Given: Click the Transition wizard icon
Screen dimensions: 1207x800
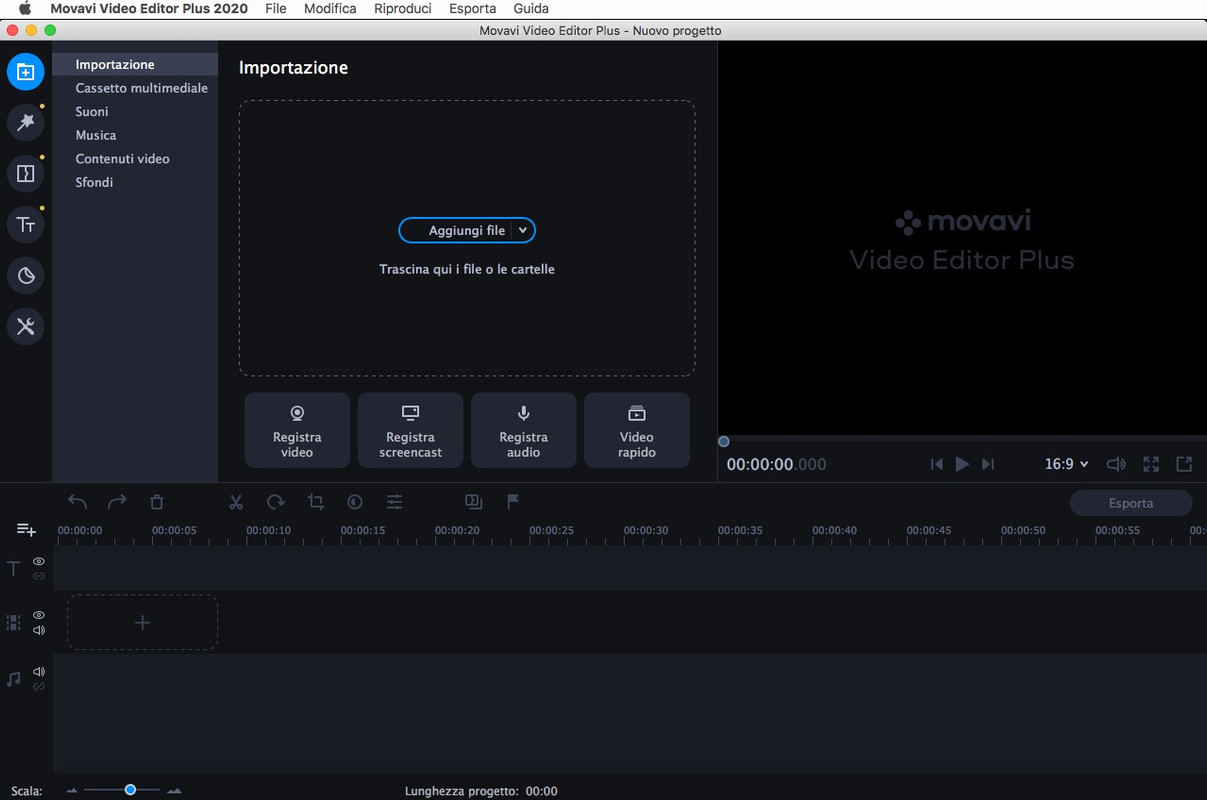Looking at the screenshot, I should point(474,502).
